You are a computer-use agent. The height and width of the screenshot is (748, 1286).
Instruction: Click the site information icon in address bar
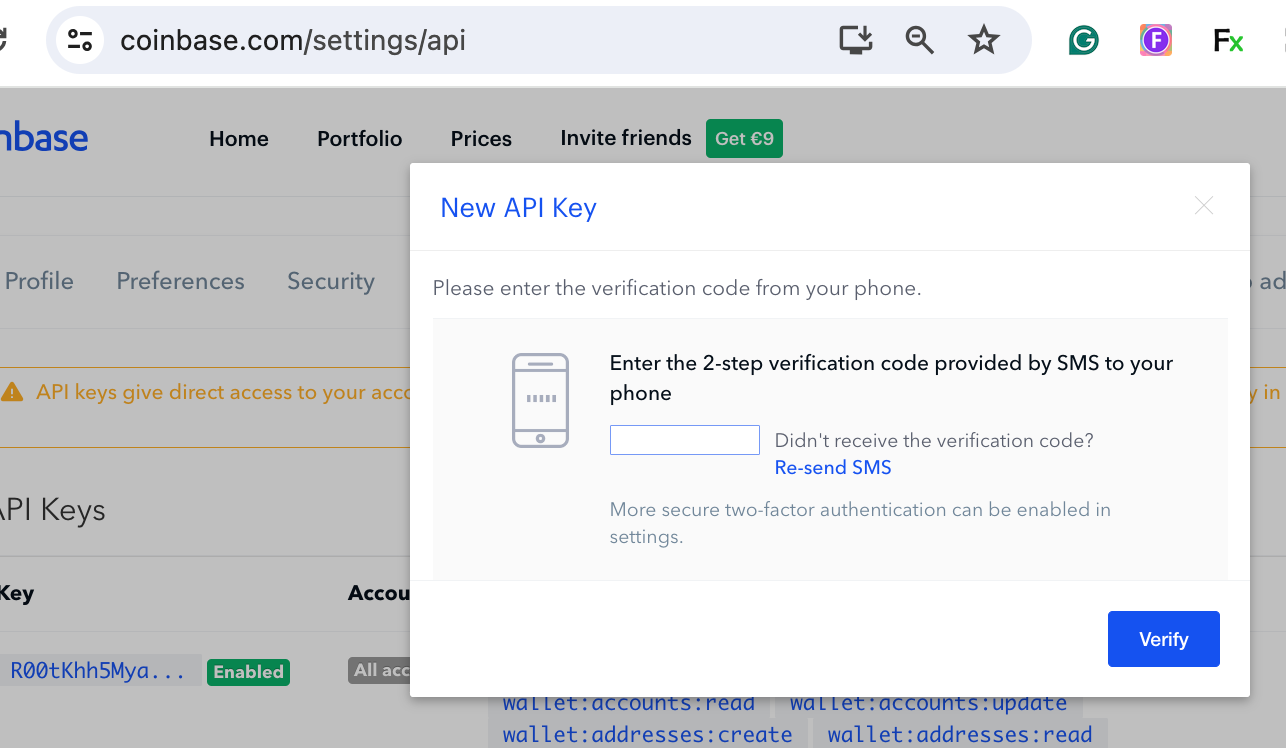[x=80, y=40]
